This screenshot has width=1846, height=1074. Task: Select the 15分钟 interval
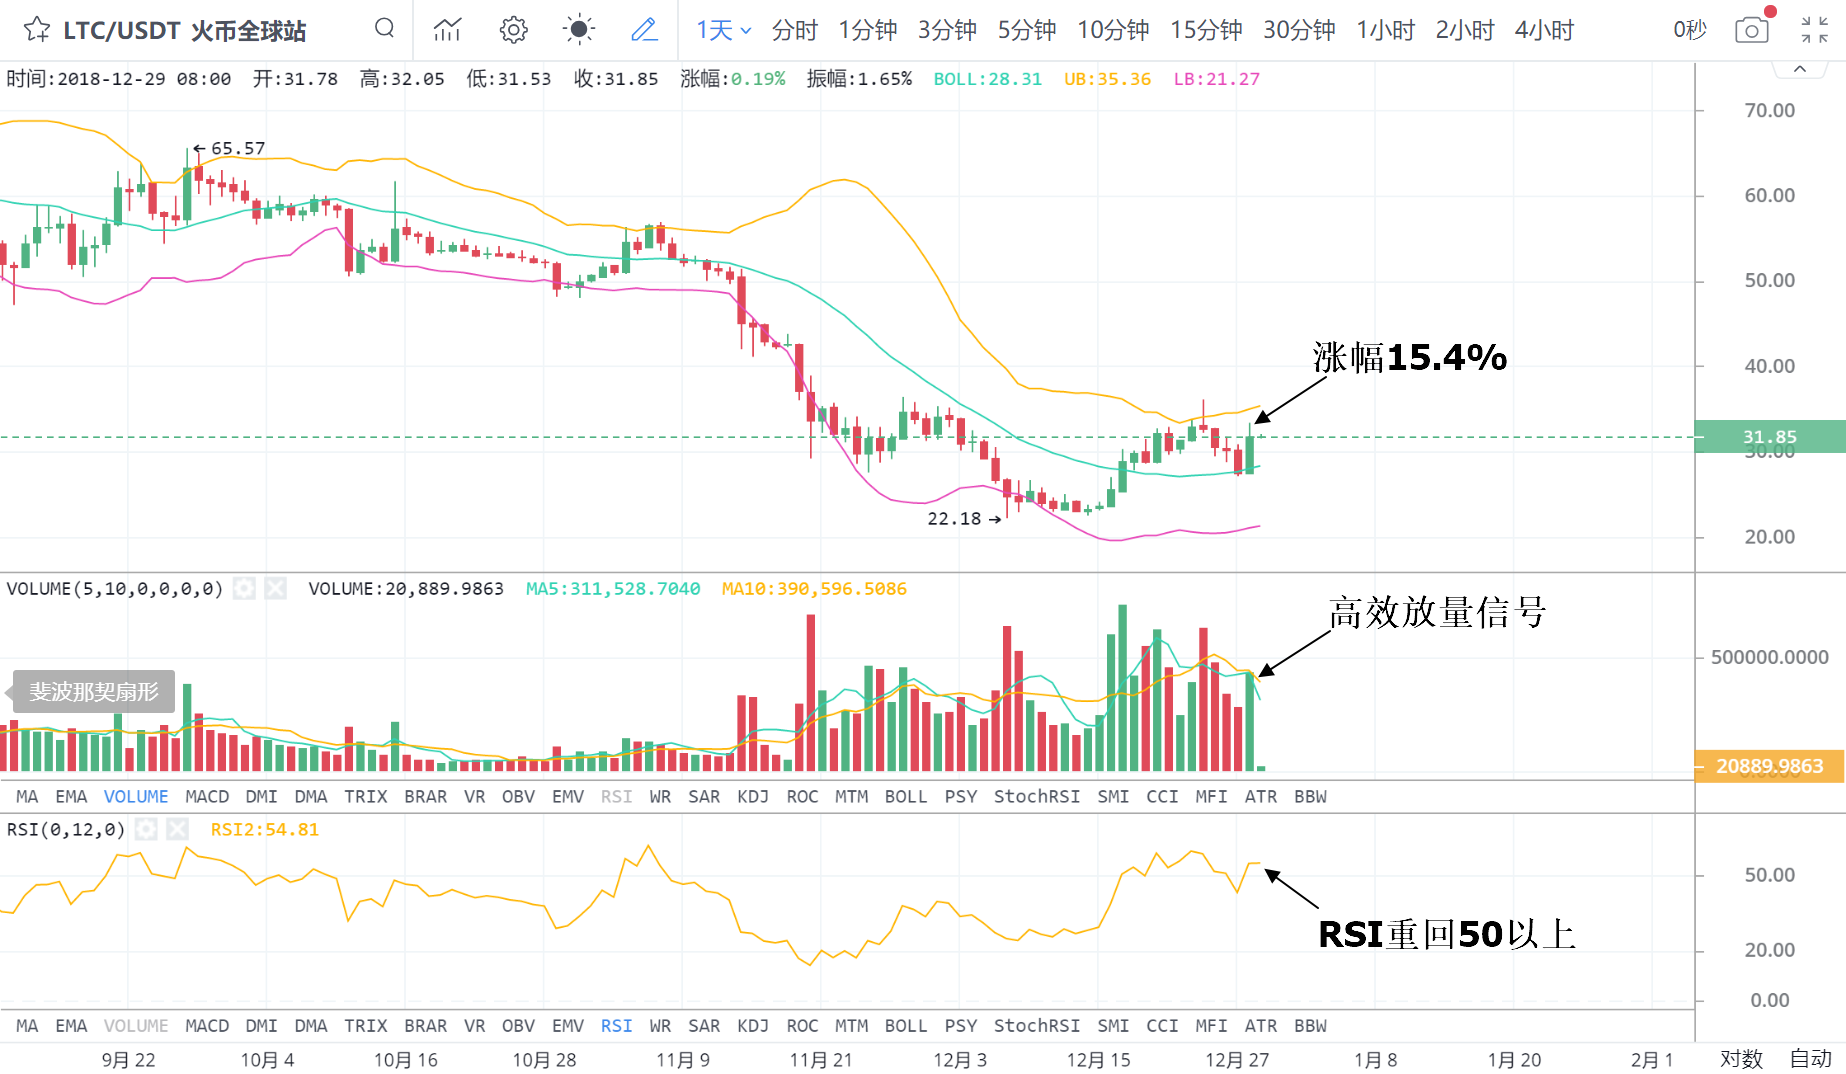tap(1206, 30)
